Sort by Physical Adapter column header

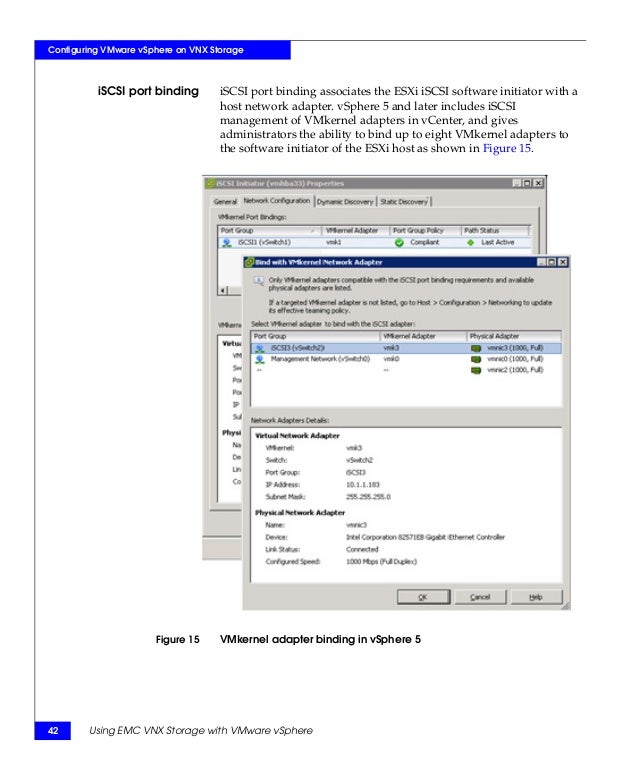[514, 336]
